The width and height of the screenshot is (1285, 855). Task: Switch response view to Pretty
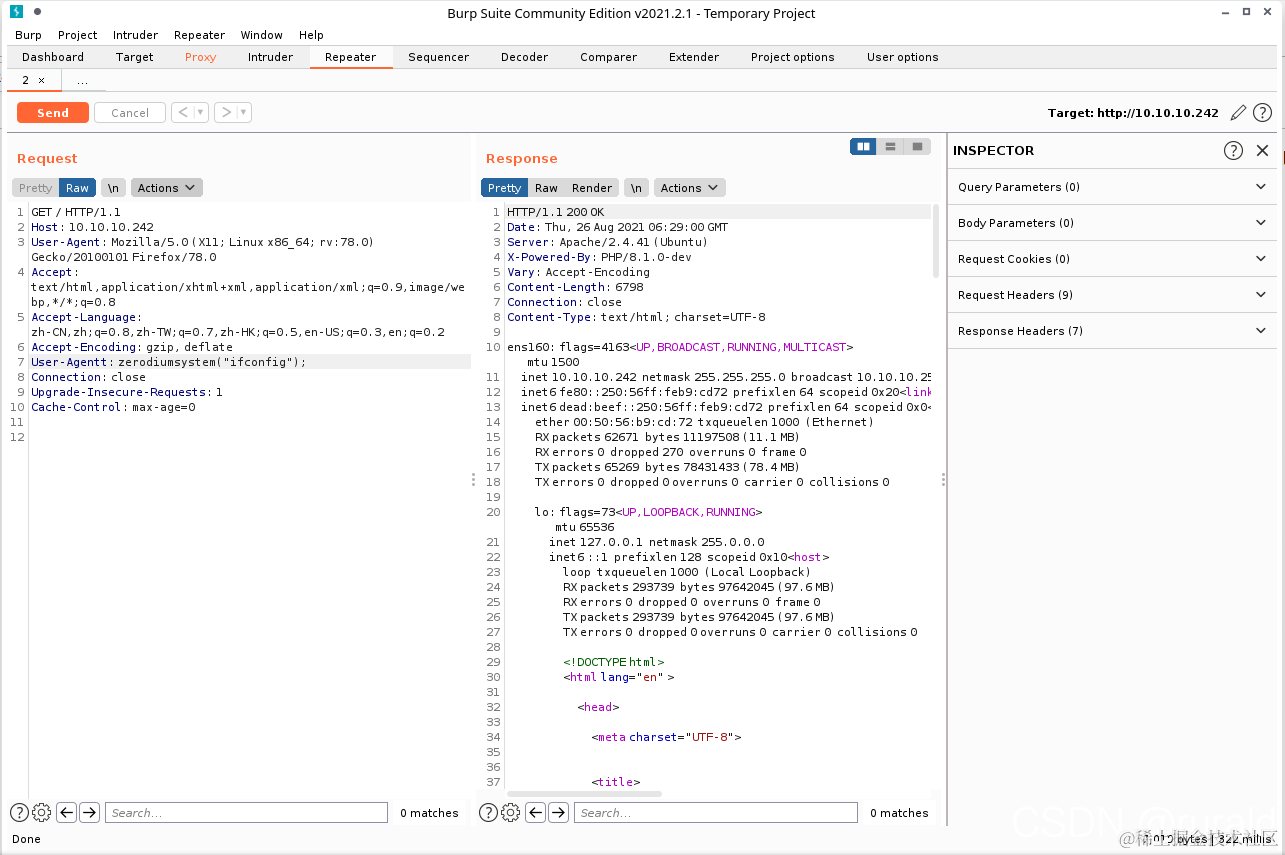pos(504,187)
